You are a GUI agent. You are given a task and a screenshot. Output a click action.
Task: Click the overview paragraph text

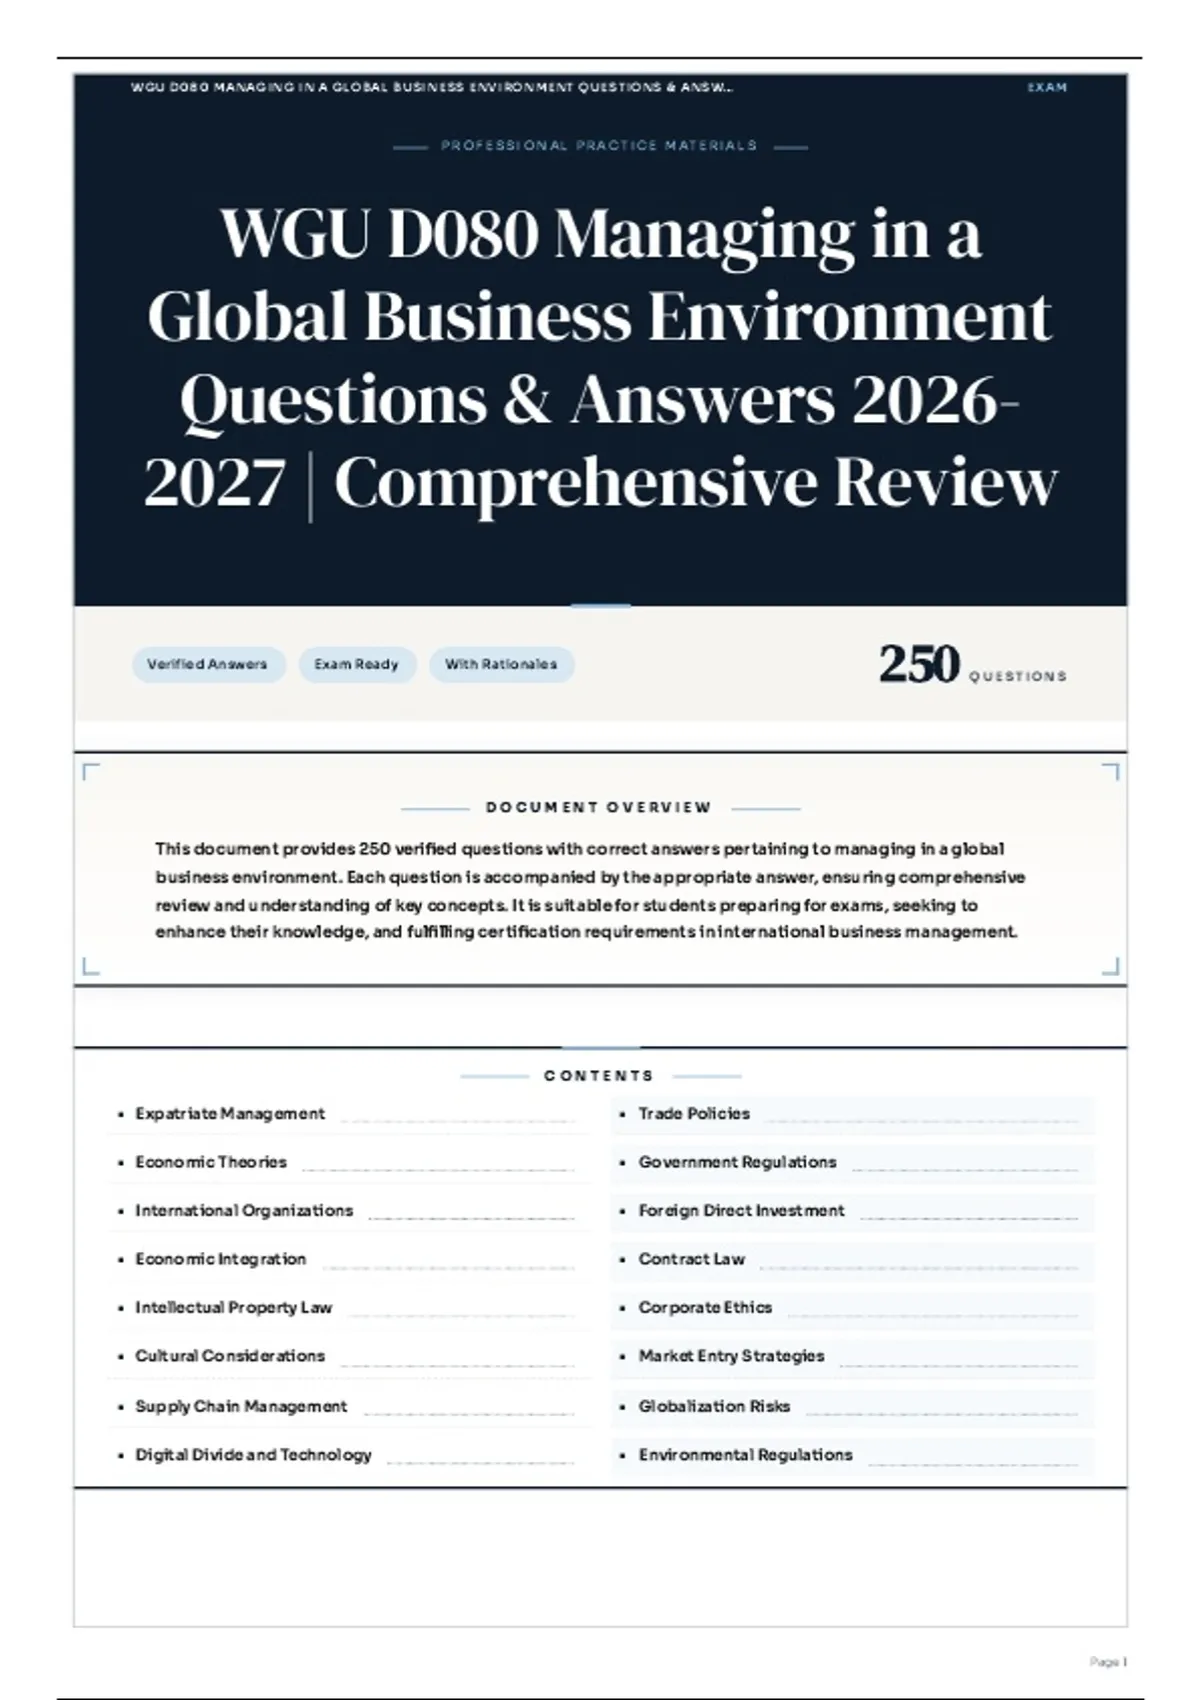click(x=590, y=890)
